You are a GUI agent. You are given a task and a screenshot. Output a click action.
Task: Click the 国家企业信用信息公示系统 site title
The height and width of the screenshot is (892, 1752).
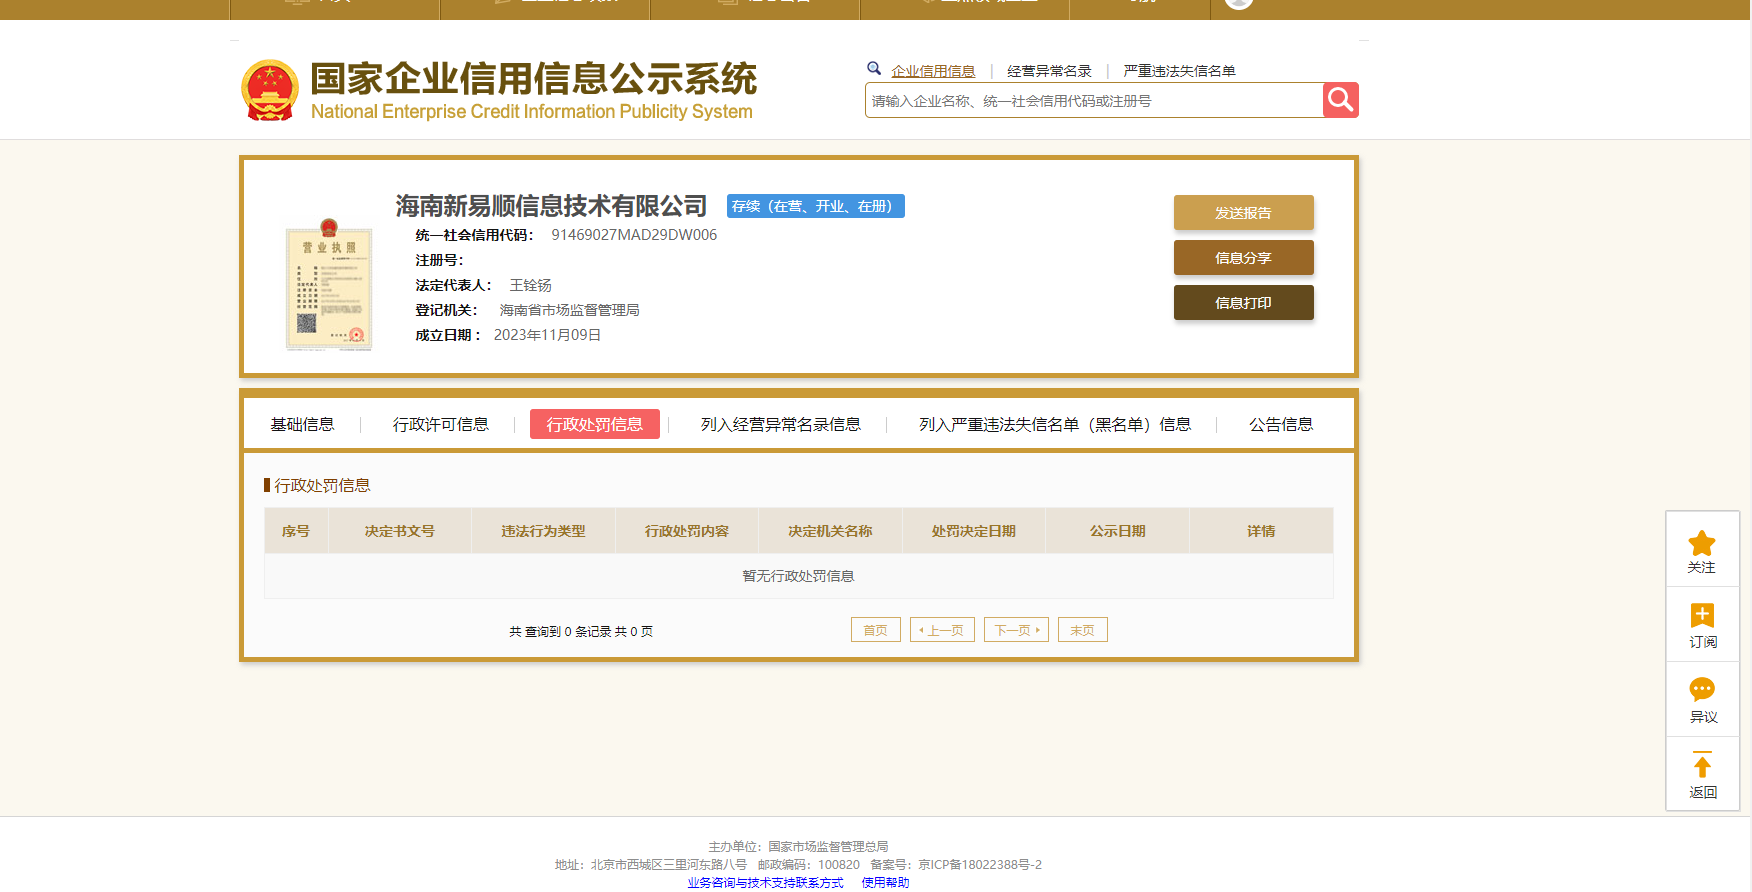(533, 79)
